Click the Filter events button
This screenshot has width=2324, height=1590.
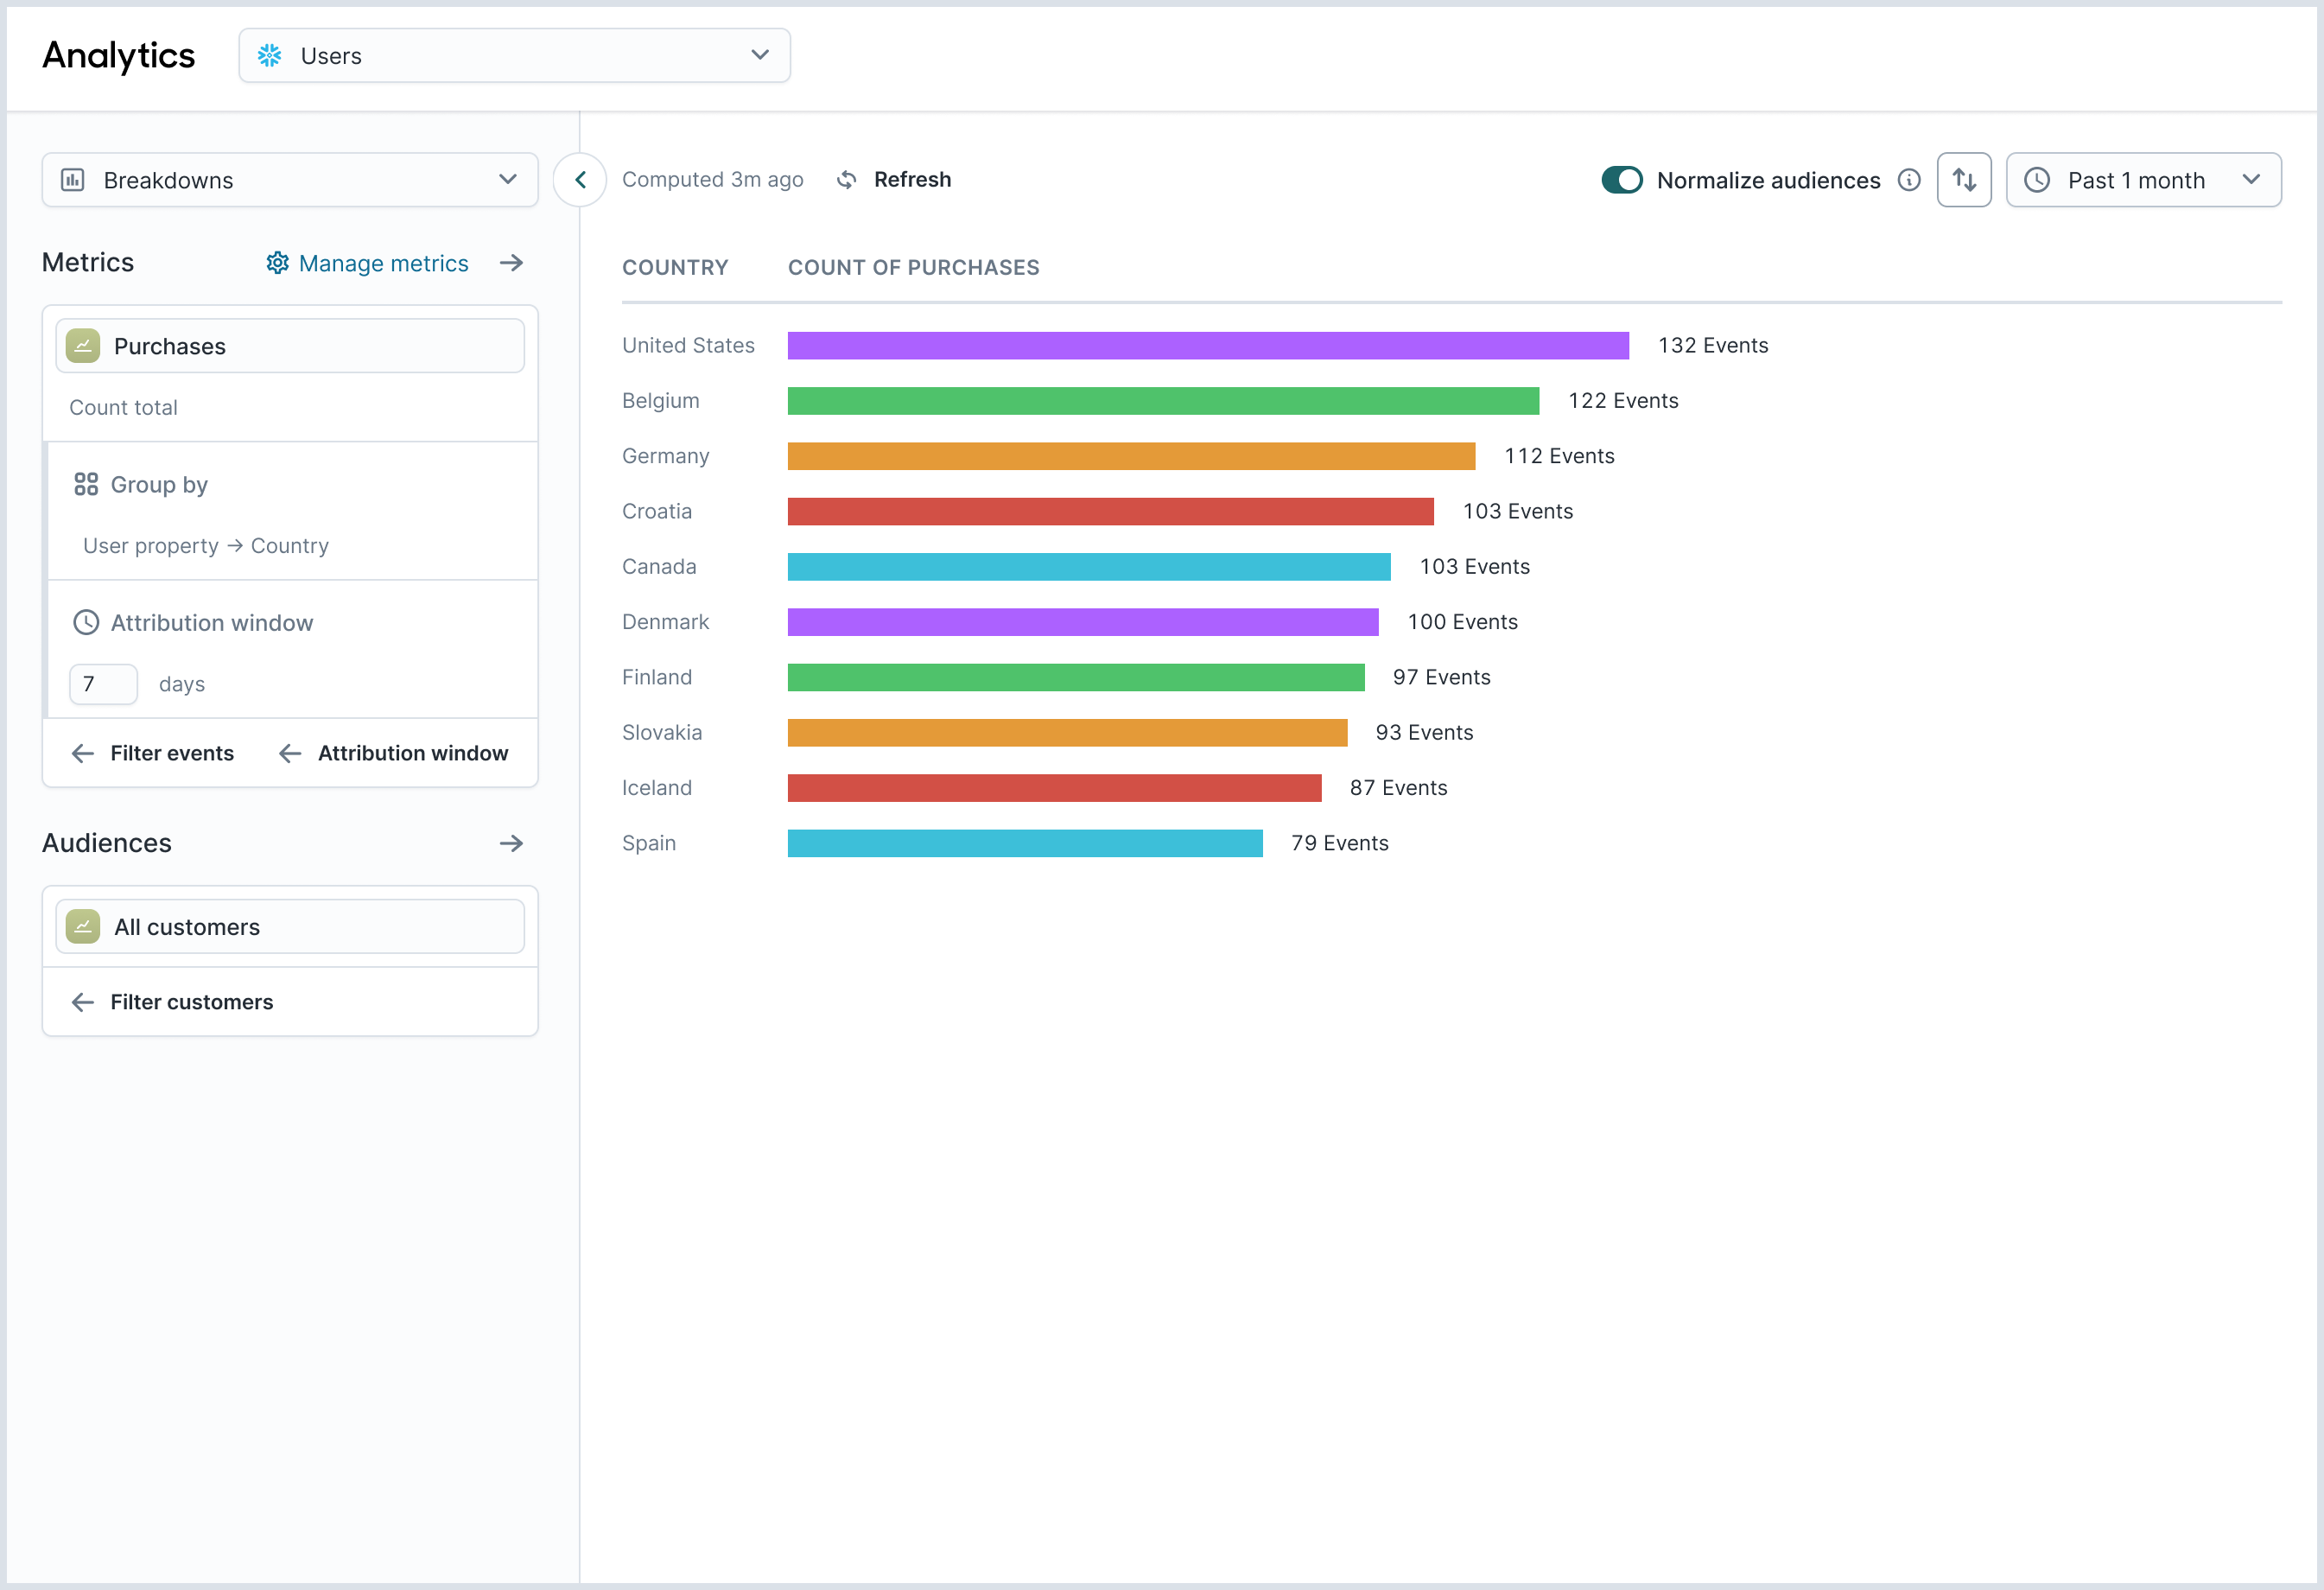coord(153,753)
